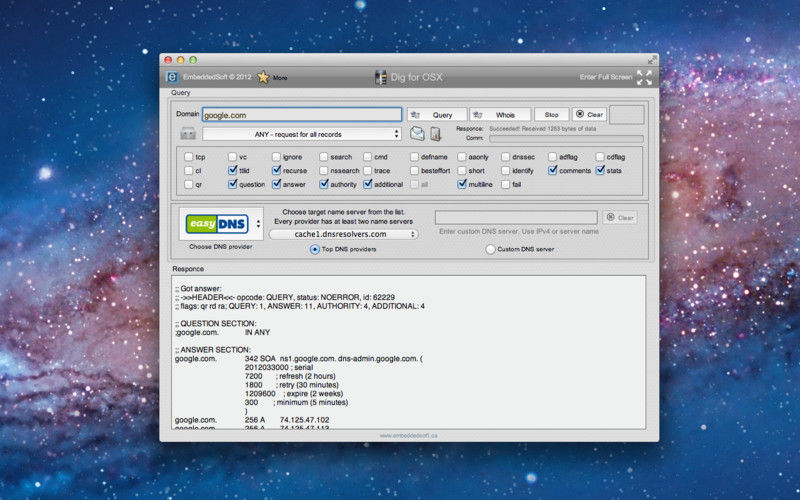This screenshot has height=500, width=800.
Task: Uncheck the recurse checkbox
Action: pos(276,170)
